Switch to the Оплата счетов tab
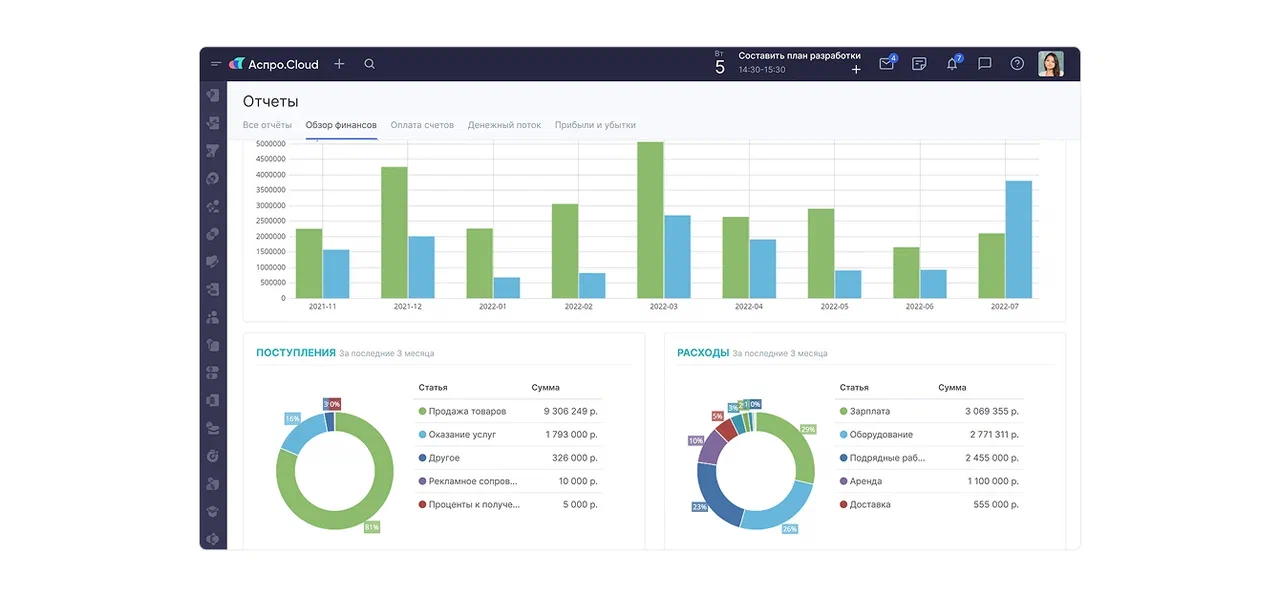Screen dimensions: 1280x597 coord(422,125)
